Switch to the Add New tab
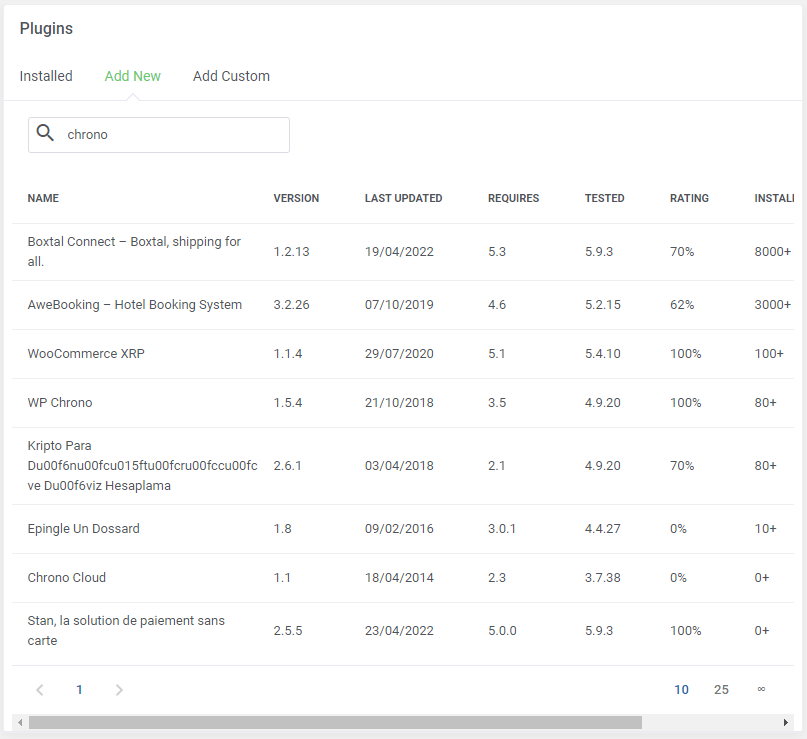This screenshot has width=807, height=739. (132, 76)
